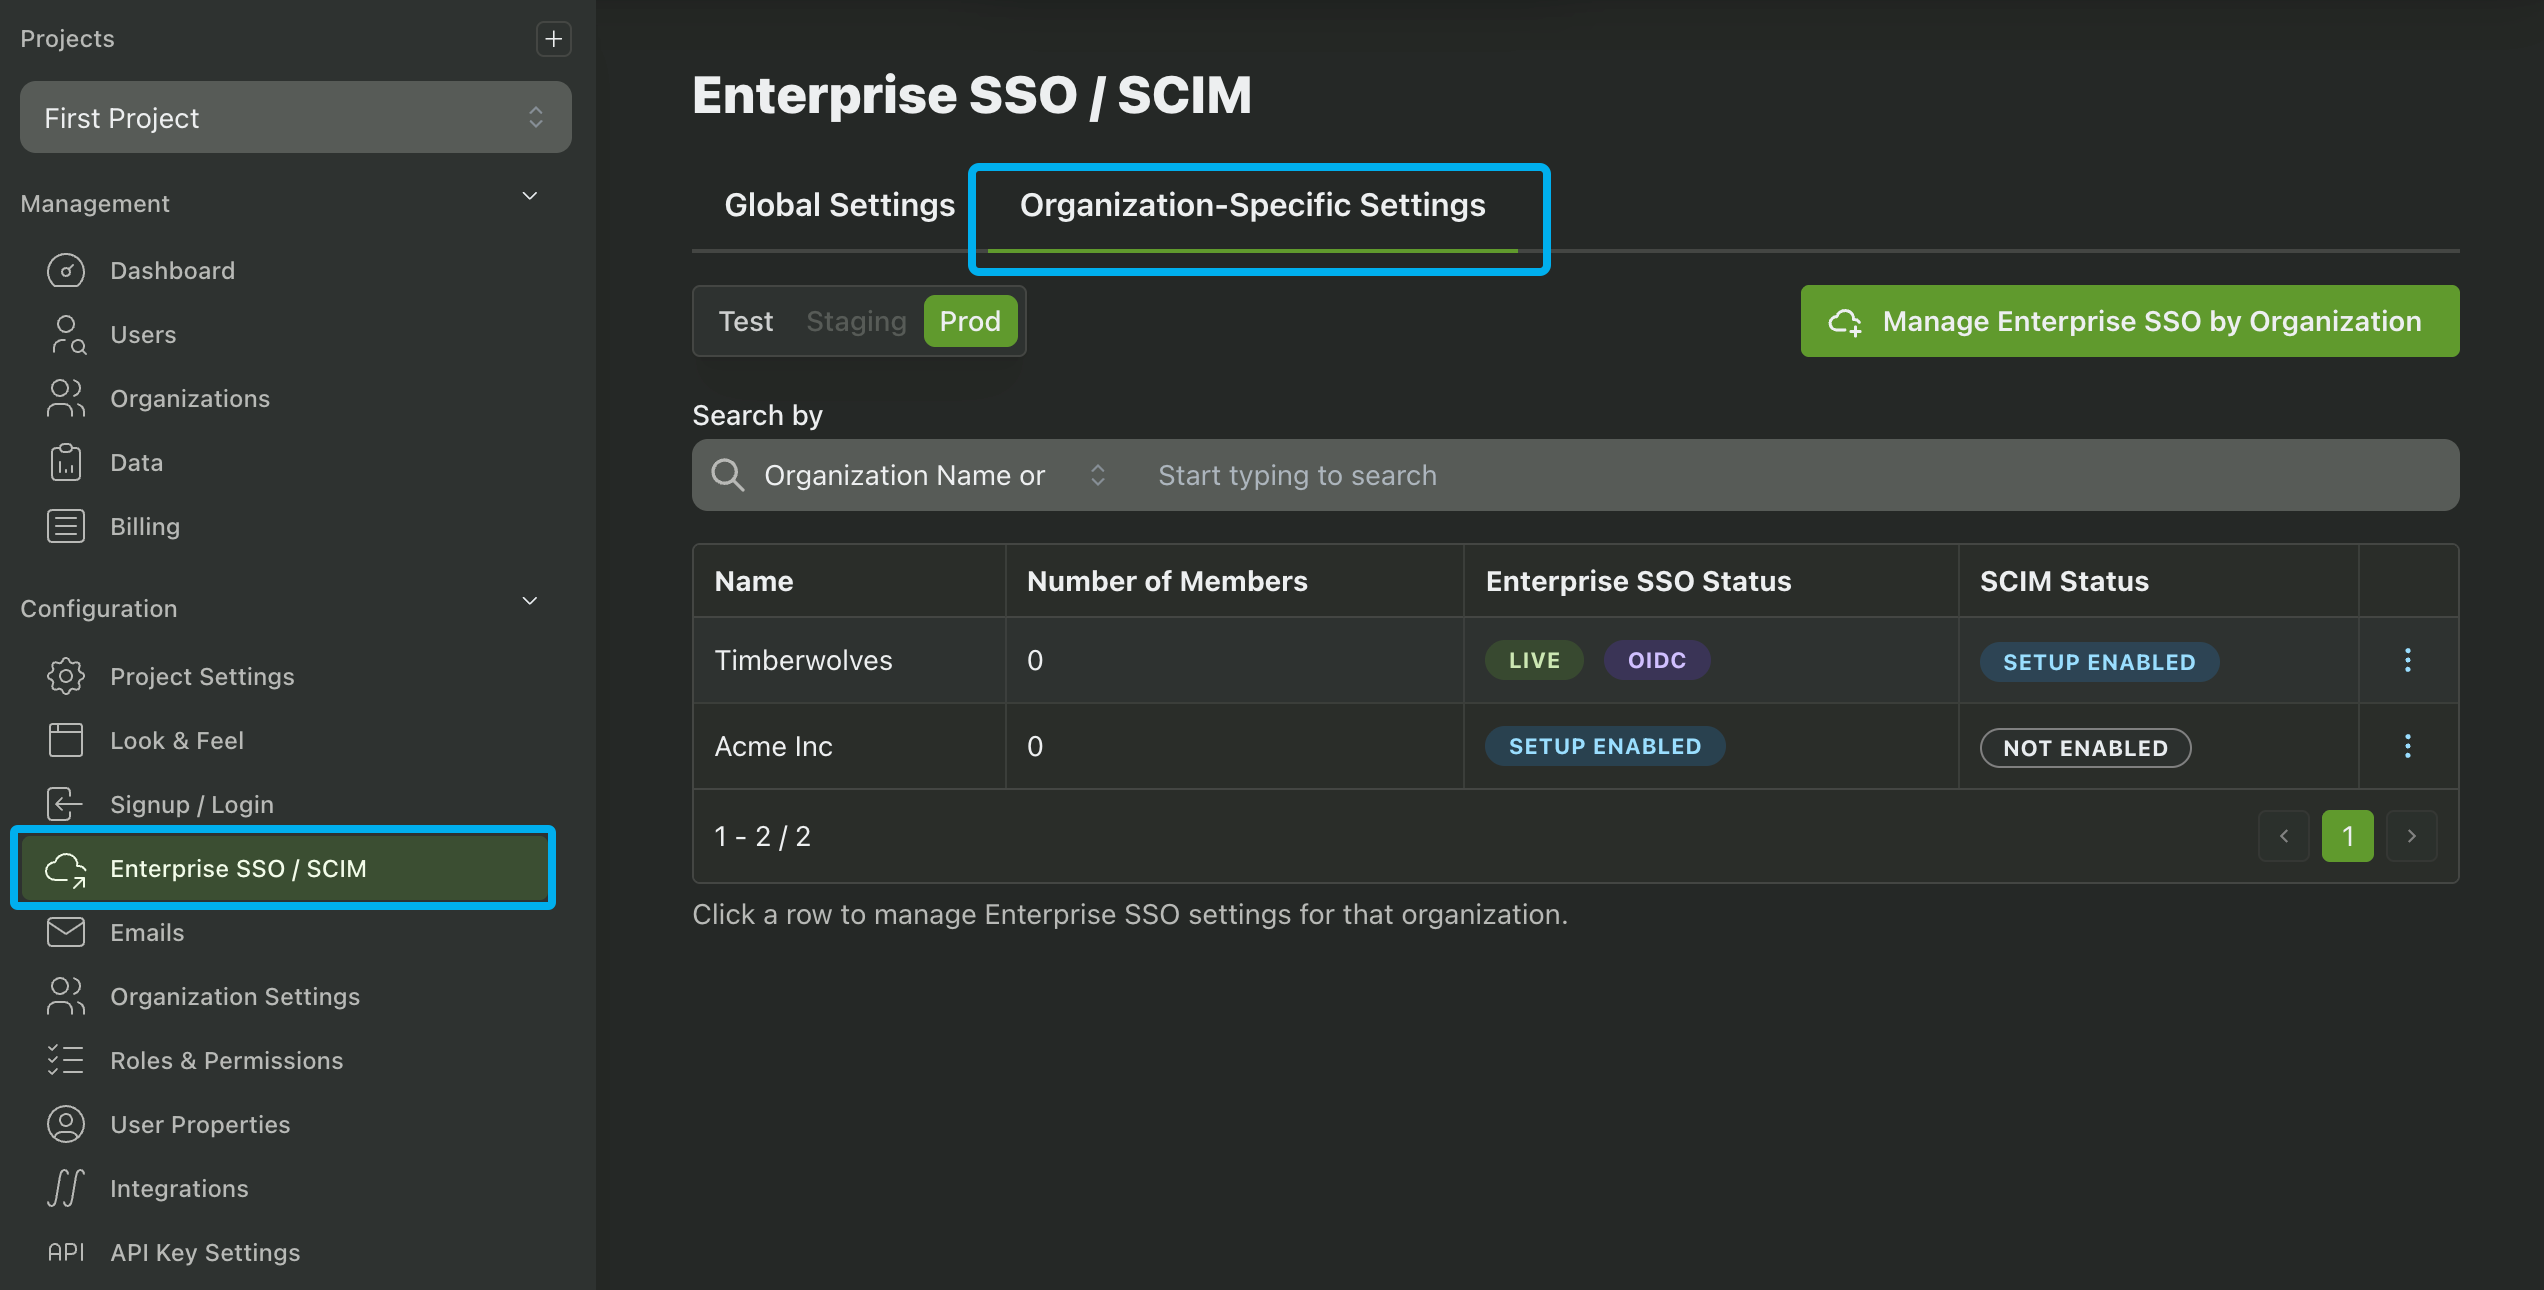Image resolution: width=2544 pixels, height=1290 pixels.
Task: Open the Timberwolves row options menu
Action: click(2408, 660)
